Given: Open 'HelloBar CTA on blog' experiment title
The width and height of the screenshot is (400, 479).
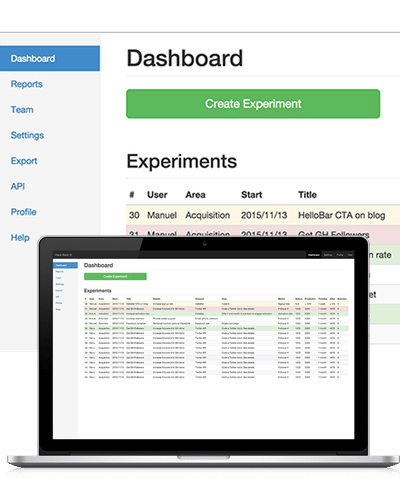Looking at the screenshot, I should click(342, 215).
